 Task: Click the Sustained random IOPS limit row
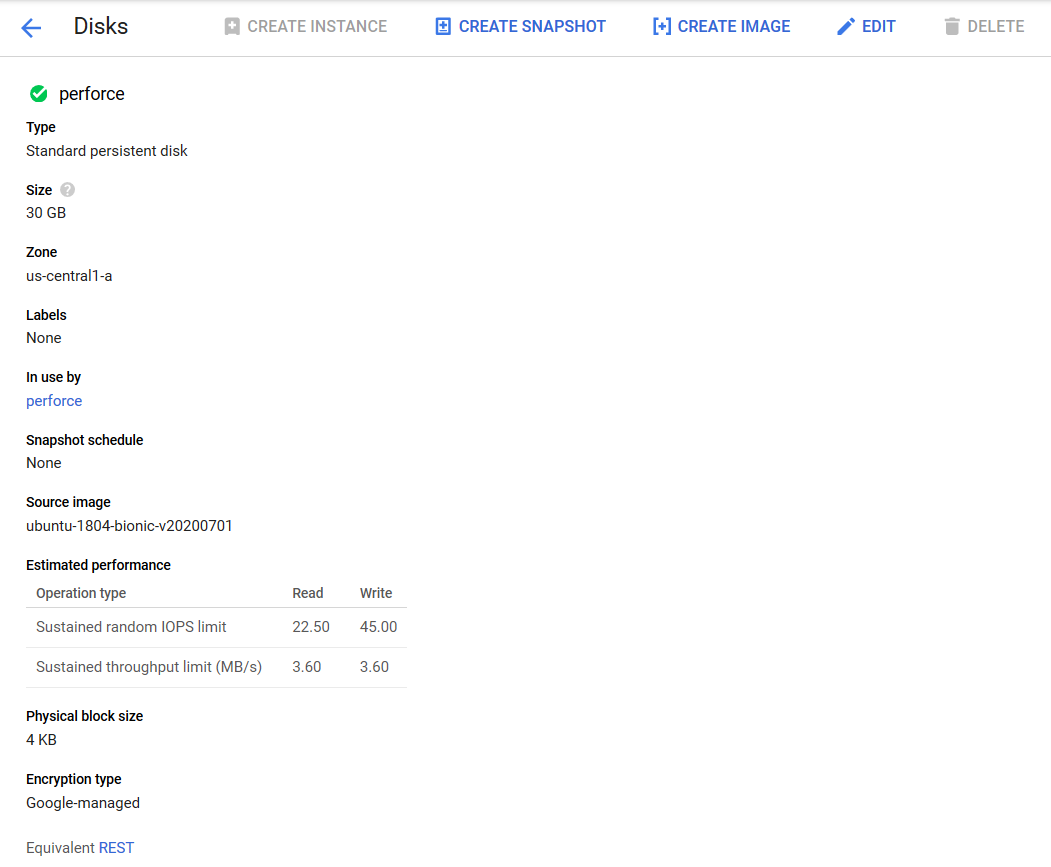(x=217, y=627)
